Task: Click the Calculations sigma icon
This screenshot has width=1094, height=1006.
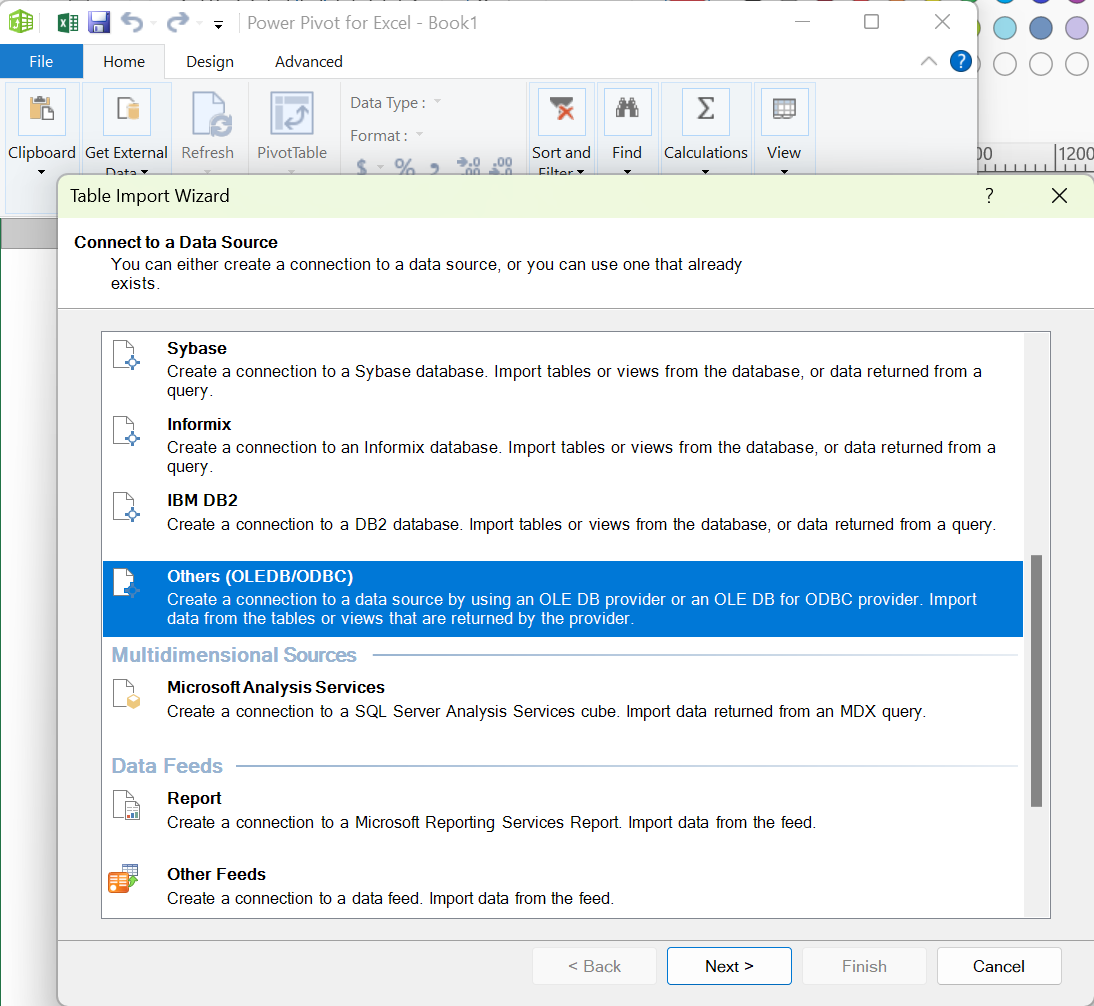Action: click(x=705, y=112)
